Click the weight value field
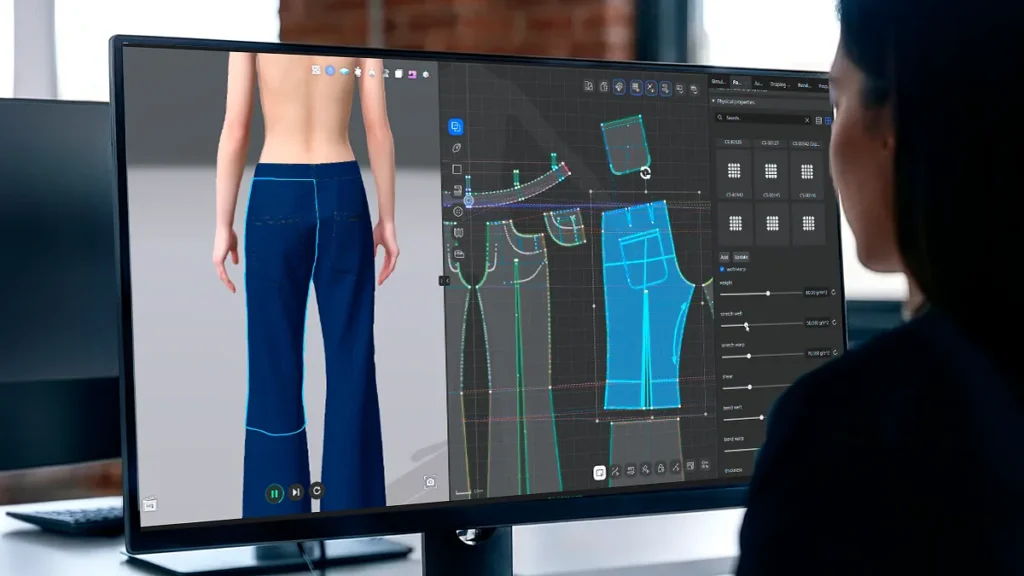 (816, 293)
